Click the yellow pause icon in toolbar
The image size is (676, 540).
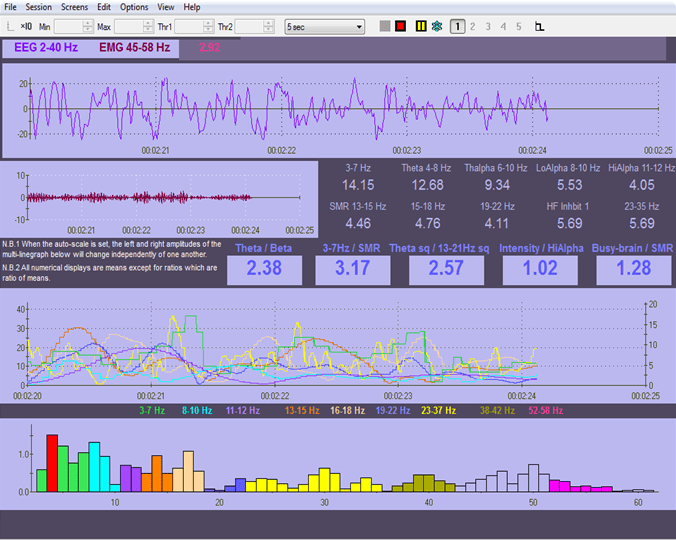pyautogui.click(x=420, y=25)
